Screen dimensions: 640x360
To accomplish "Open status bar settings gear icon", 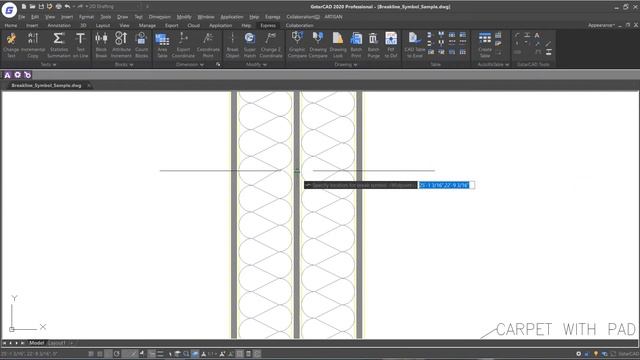I will [578, 354].
